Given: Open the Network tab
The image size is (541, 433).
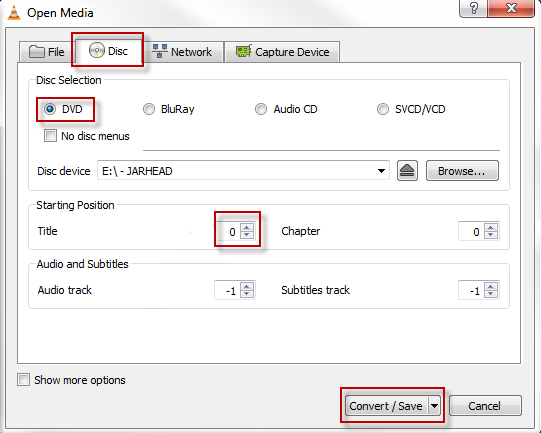Looking at the screenshot, I should pos(183,52).
